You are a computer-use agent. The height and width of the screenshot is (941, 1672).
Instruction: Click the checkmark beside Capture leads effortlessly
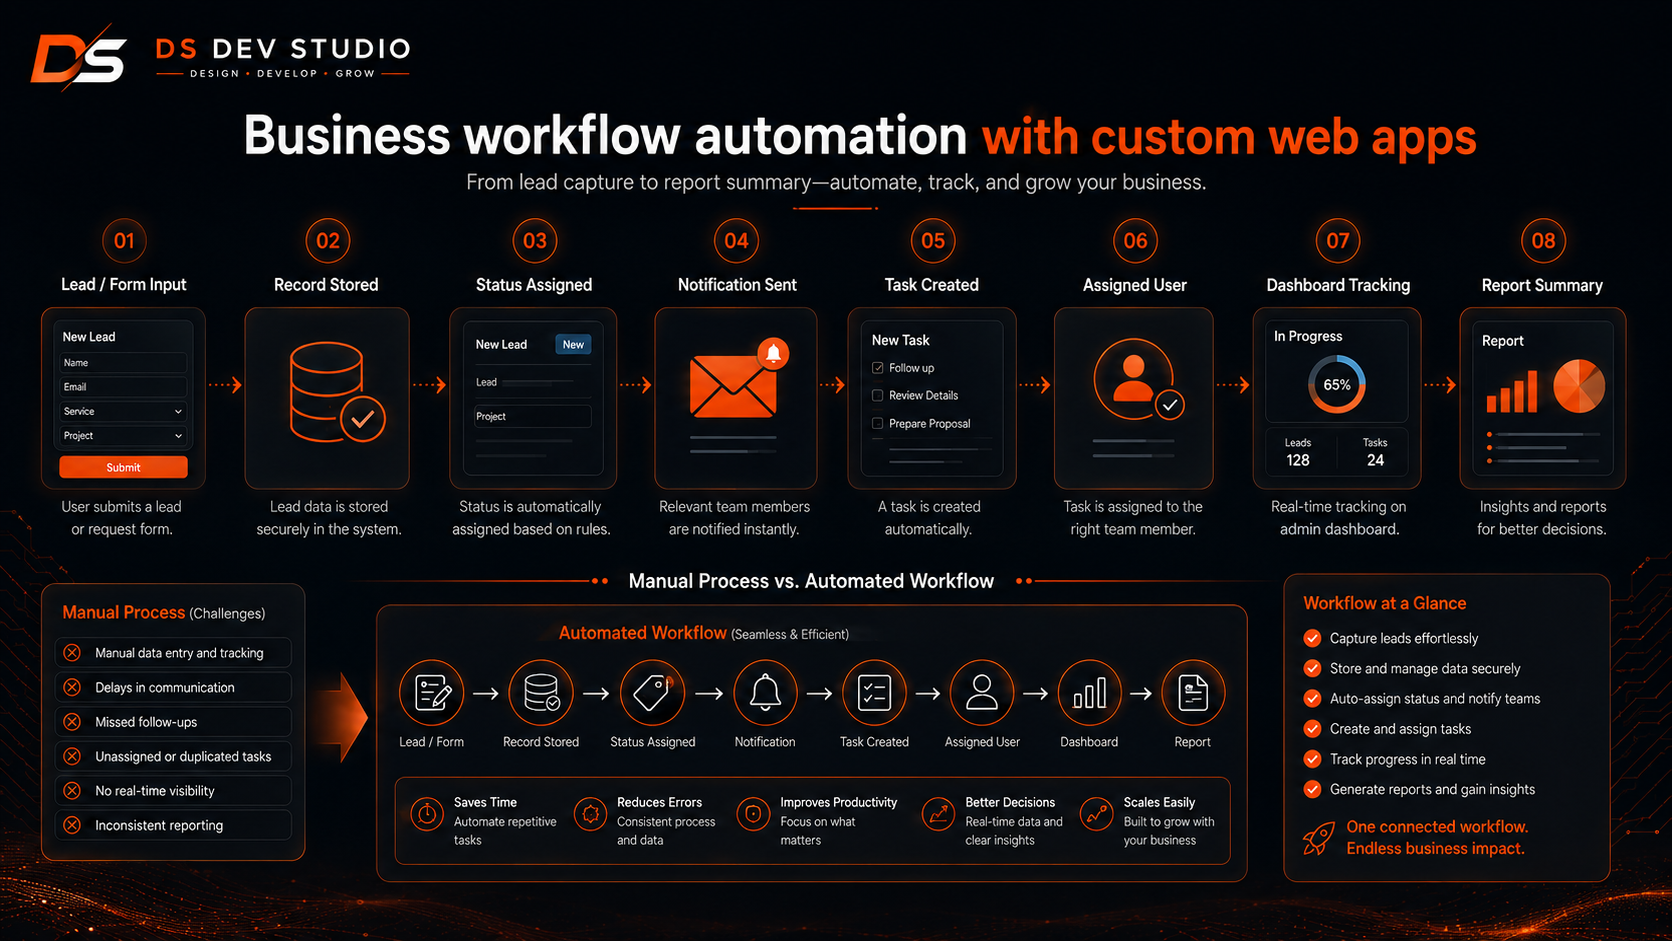(x=1312, y=638)
